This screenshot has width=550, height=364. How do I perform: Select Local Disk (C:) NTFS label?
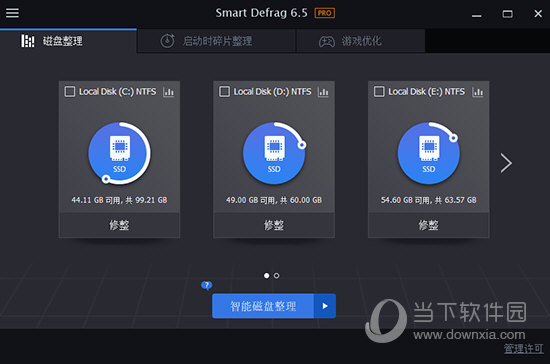tap(118, 92)
